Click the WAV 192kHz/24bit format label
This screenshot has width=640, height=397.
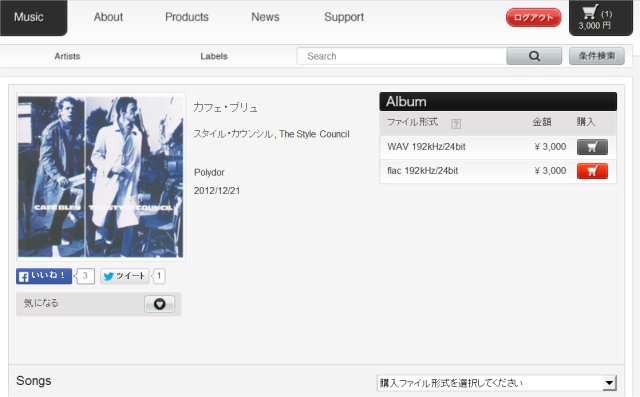coord(426,147)
